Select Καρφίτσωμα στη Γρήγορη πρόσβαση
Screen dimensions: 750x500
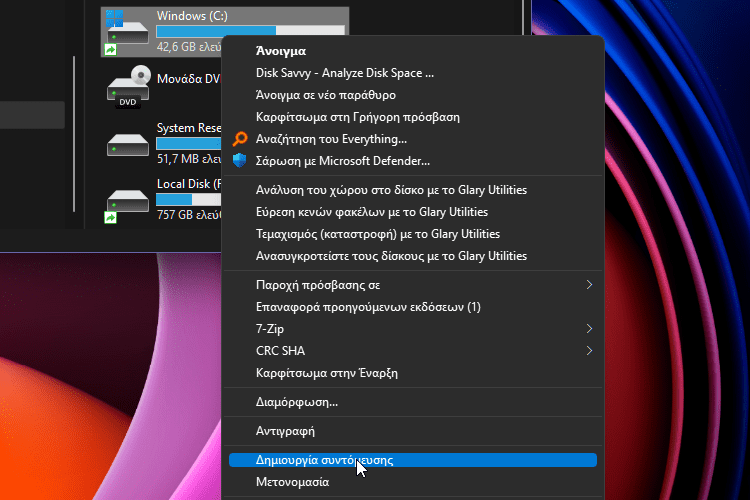pyautogui.click(x=413, y=117)
